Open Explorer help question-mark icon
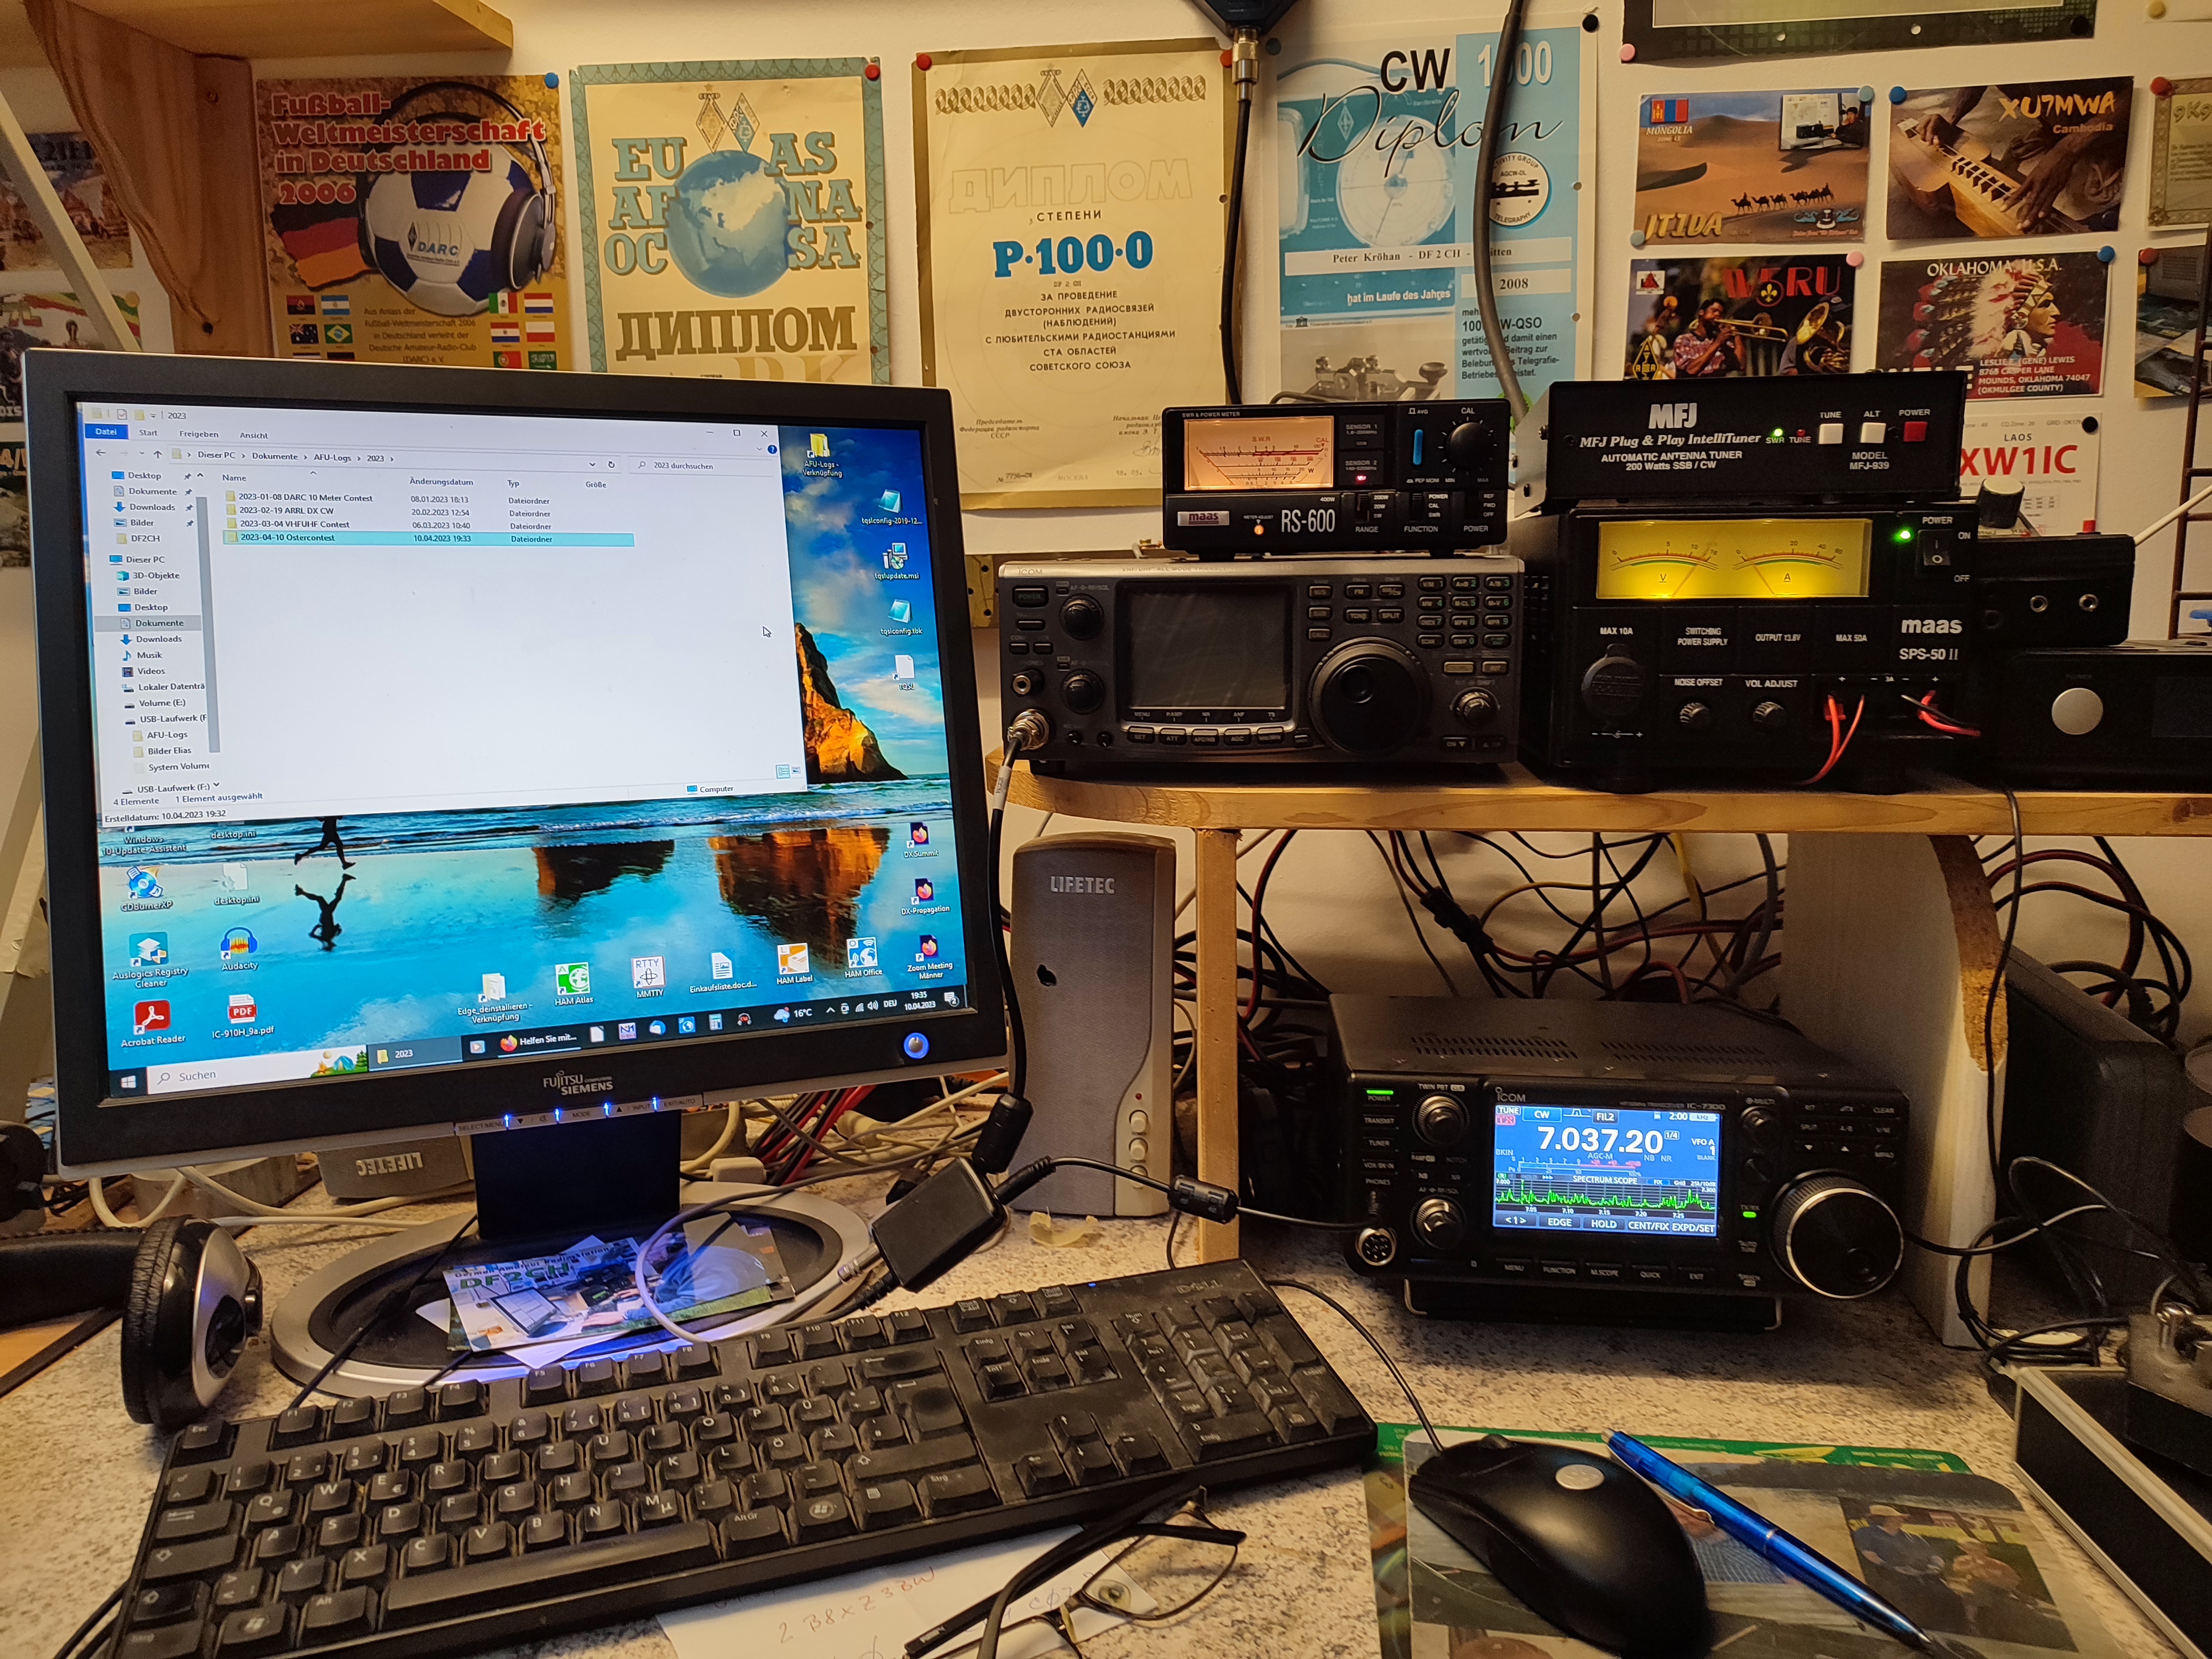Screen dimensions: 2212x1659 point(772,449)
